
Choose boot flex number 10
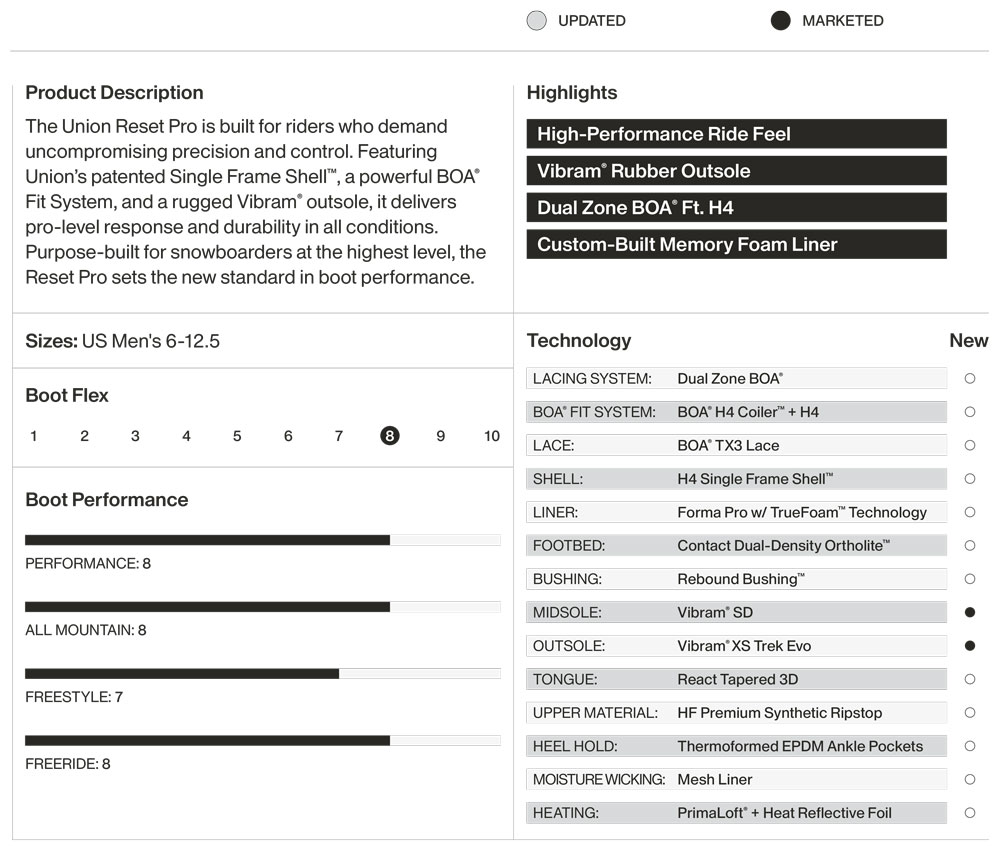[x=491, y=436]
